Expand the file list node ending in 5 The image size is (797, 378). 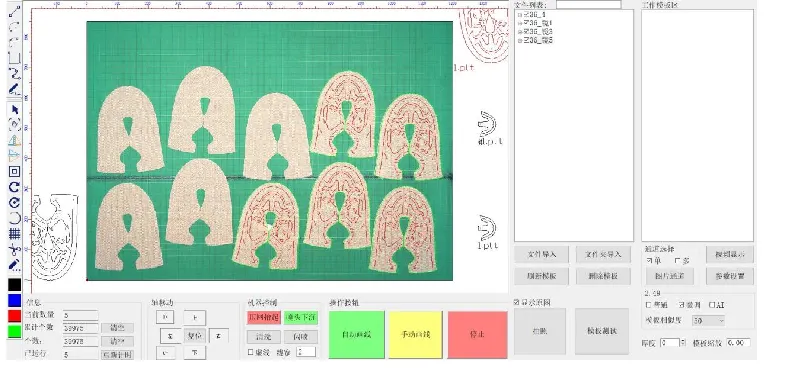(x=520, y=40)
